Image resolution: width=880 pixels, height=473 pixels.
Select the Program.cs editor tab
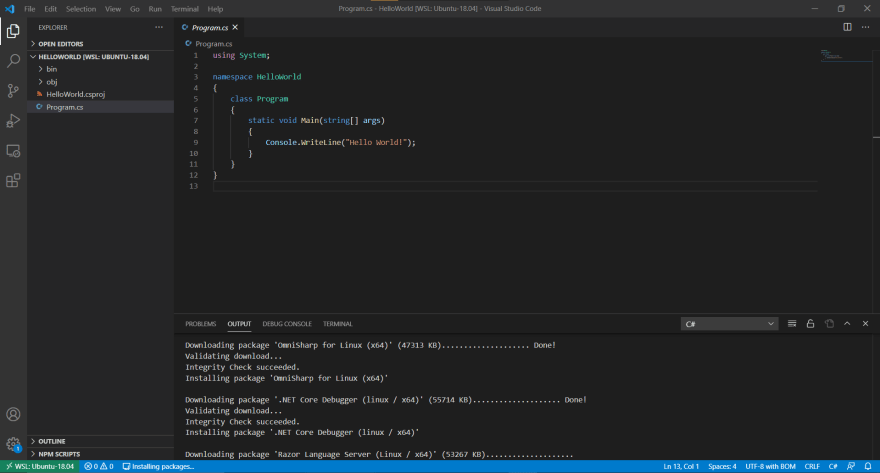[x=210, y=27]
